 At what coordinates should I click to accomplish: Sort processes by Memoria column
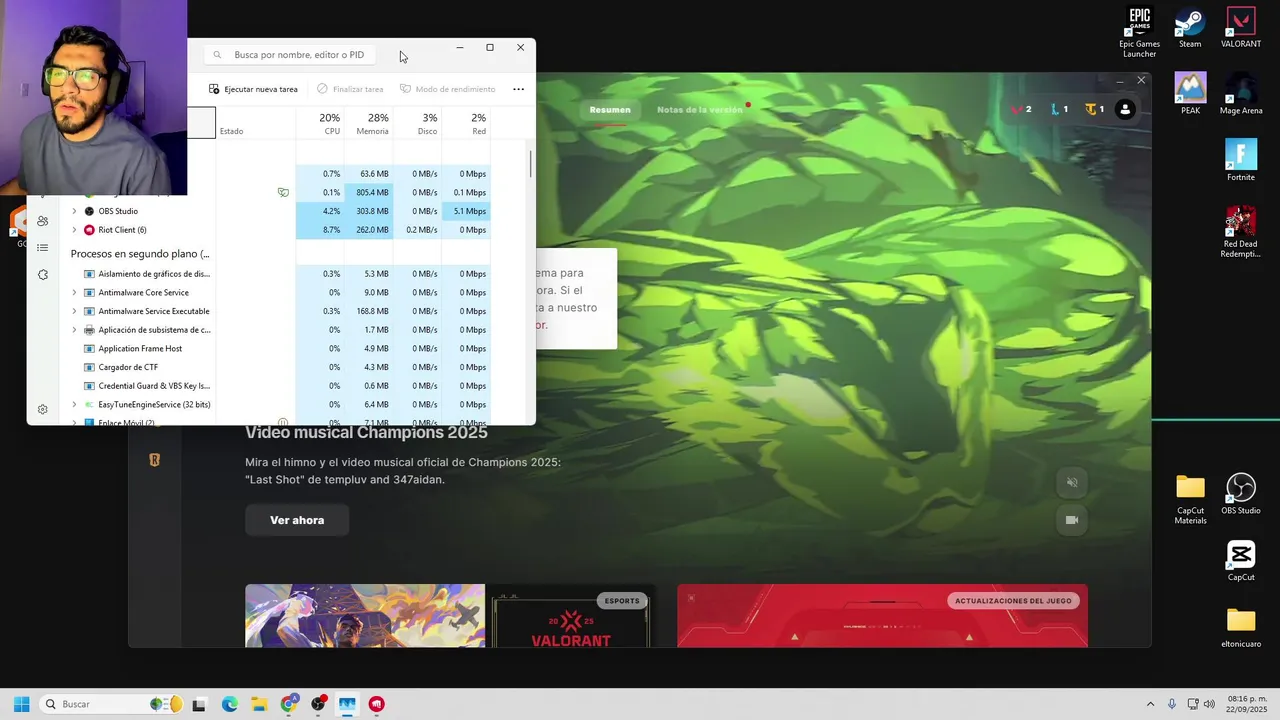(x=368, y=123)
